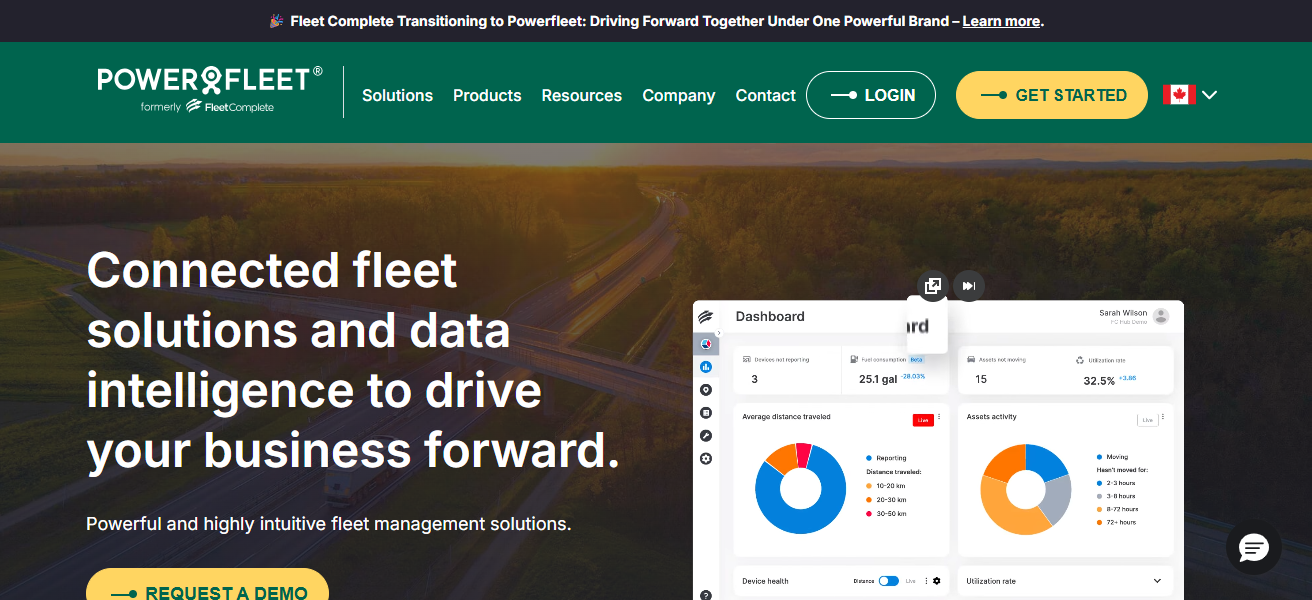Click the Reporting blue legend dot
Screen dimensions: 1312x600
pyautogui.click(x=869, y=458)
